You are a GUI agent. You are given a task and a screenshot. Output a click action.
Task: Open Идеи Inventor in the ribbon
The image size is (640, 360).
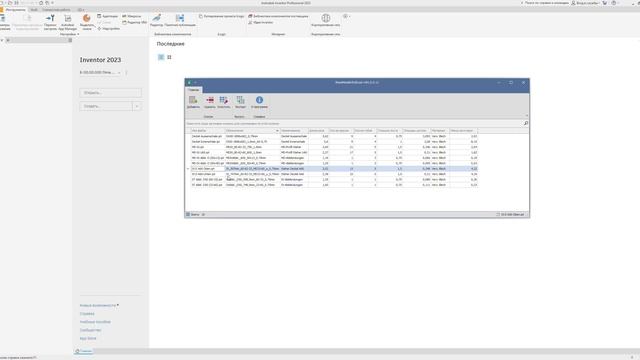tap(260, 22)
